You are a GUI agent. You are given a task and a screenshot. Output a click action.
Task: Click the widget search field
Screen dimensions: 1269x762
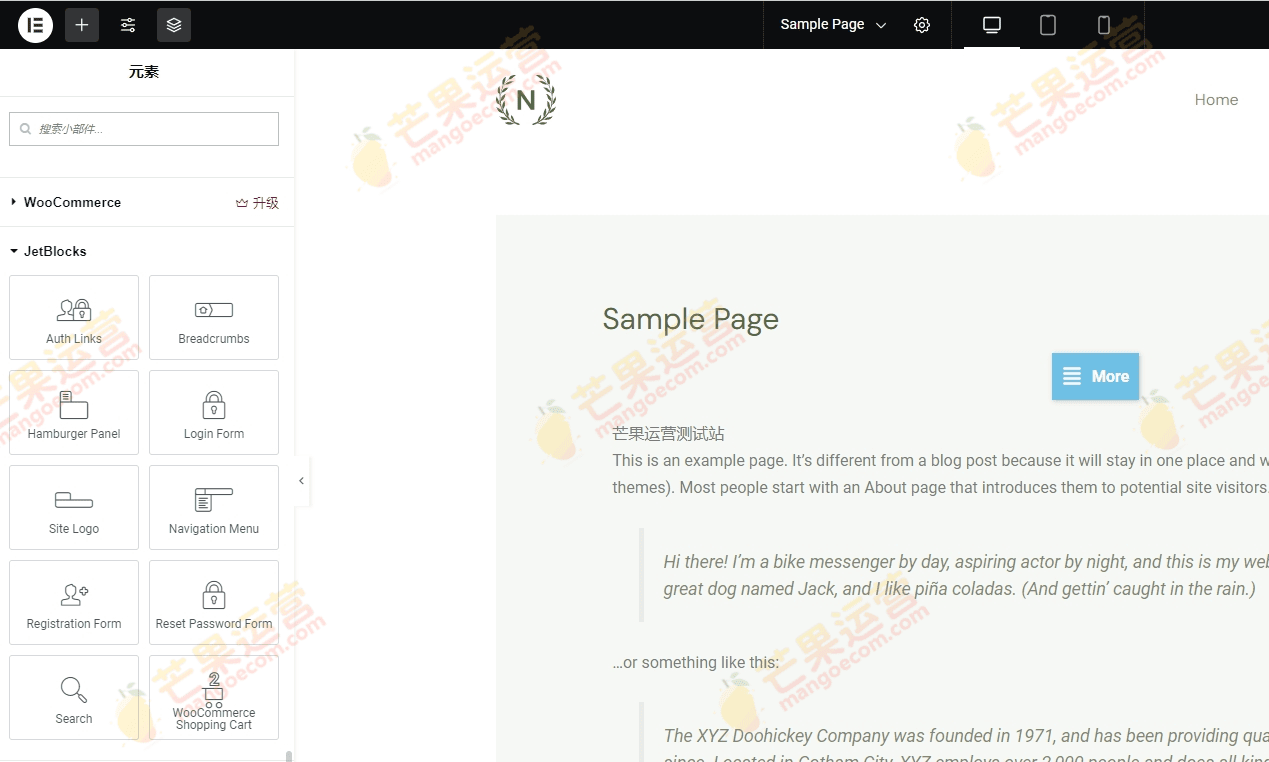(144, 129)
